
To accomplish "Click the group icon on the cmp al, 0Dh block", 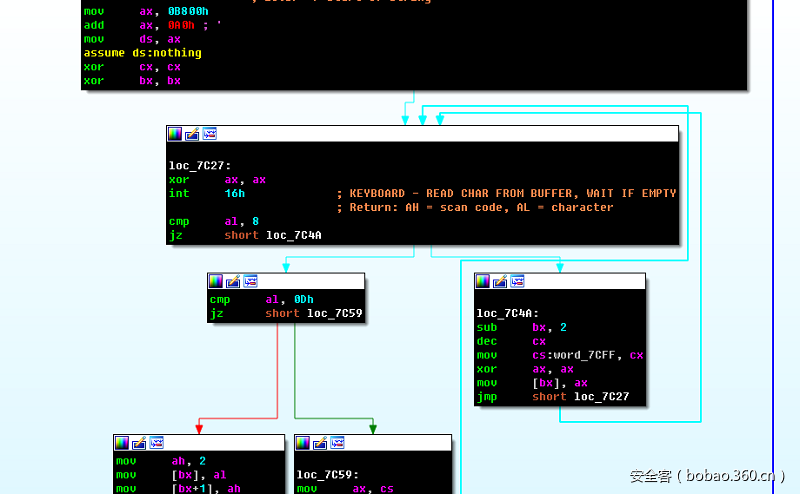I will pos(251,282).
